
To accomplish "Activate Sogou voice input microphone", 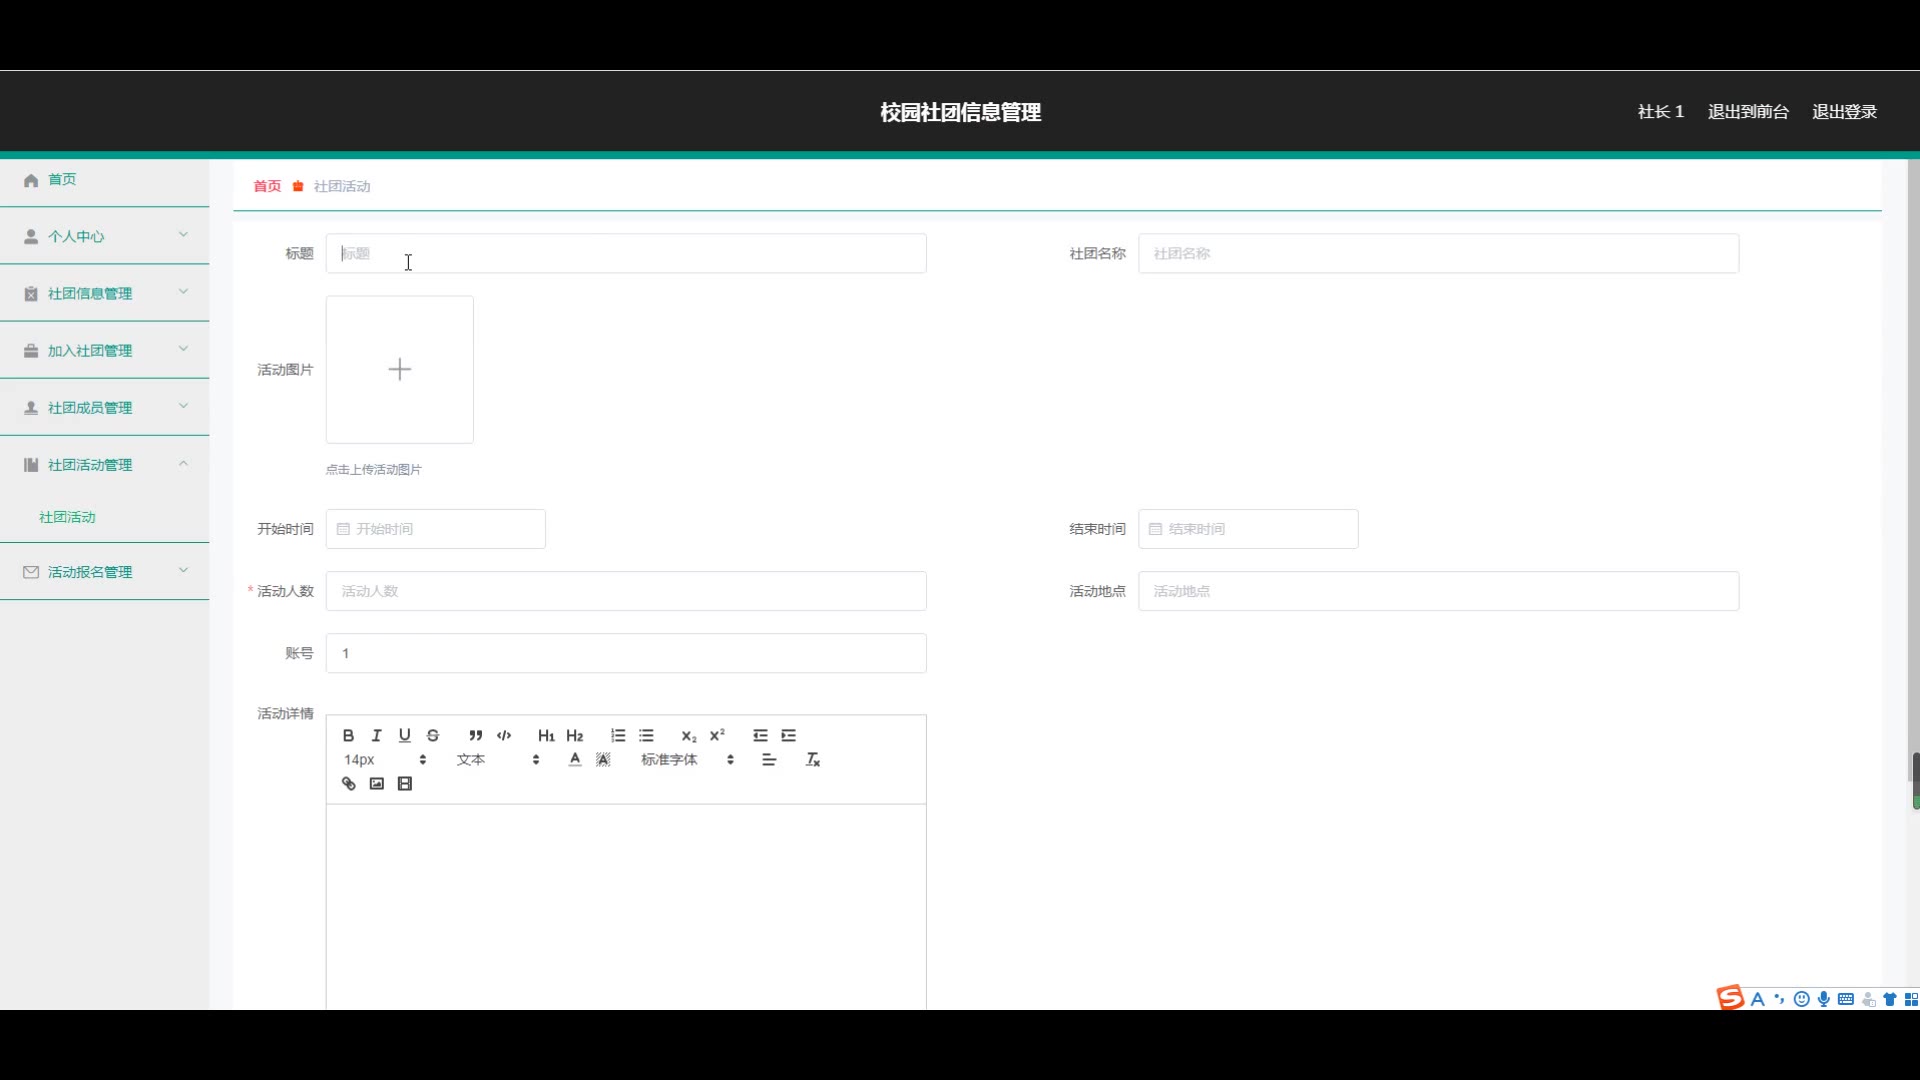I will point(1824,999).
